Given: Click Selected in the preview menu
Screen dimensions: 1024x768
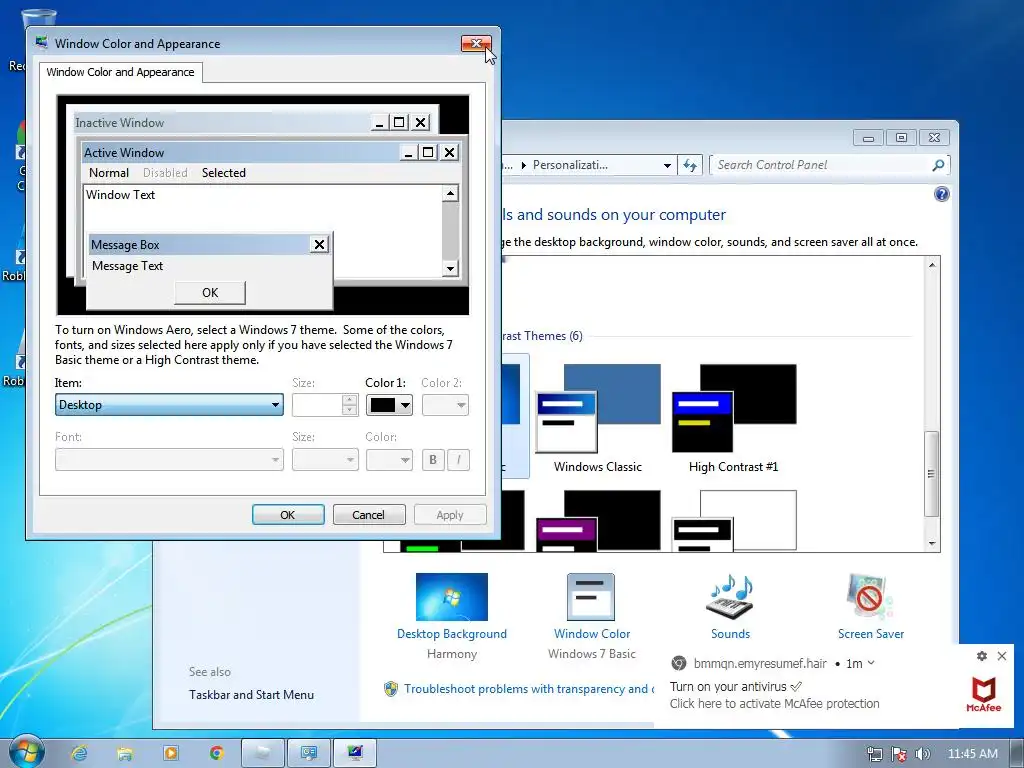Looking at the screenshot, I should 223,172.
